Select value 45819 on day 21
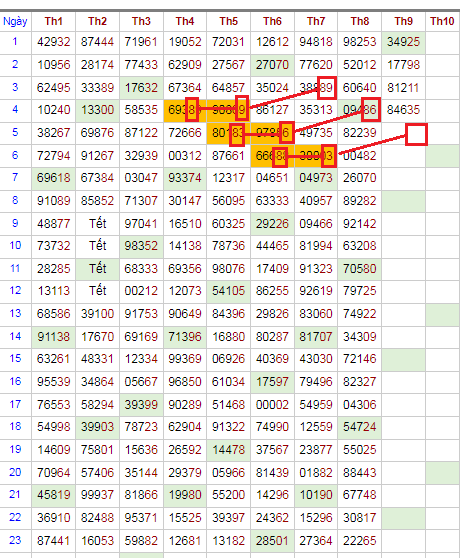460x558 pixels. [54, 495]
